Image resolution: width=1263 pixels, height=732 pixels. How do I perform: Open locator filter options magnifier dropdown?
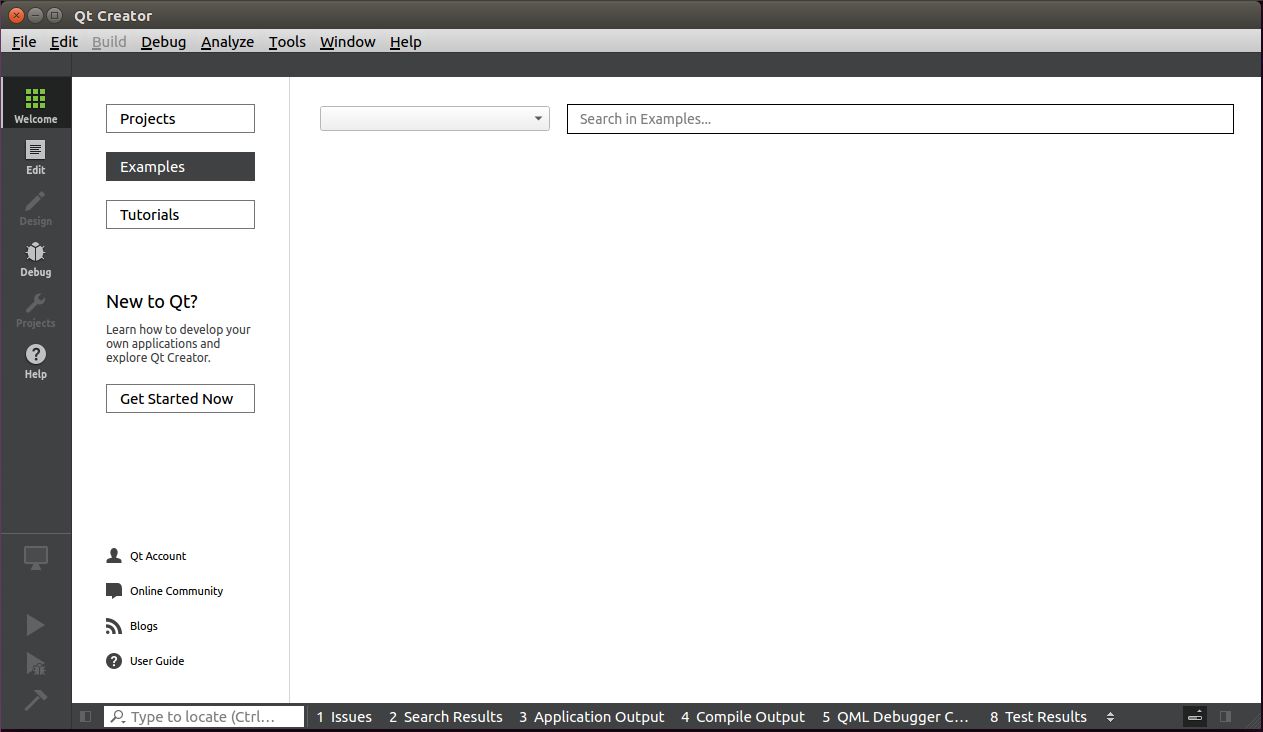(x=118, y=717)
